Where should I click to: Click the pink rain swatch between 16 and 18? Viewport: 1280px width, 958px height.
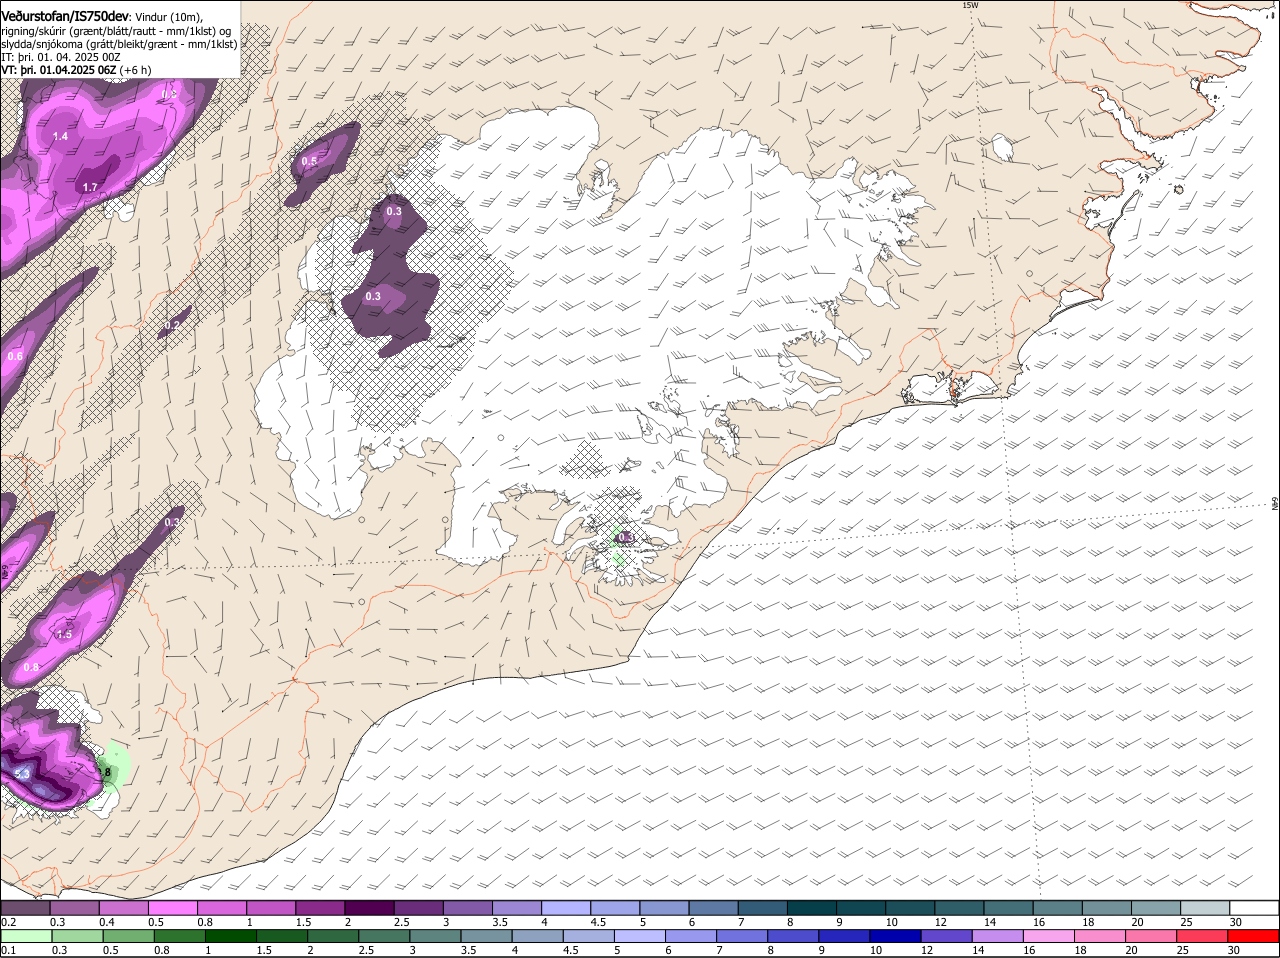pos(1049,936)
